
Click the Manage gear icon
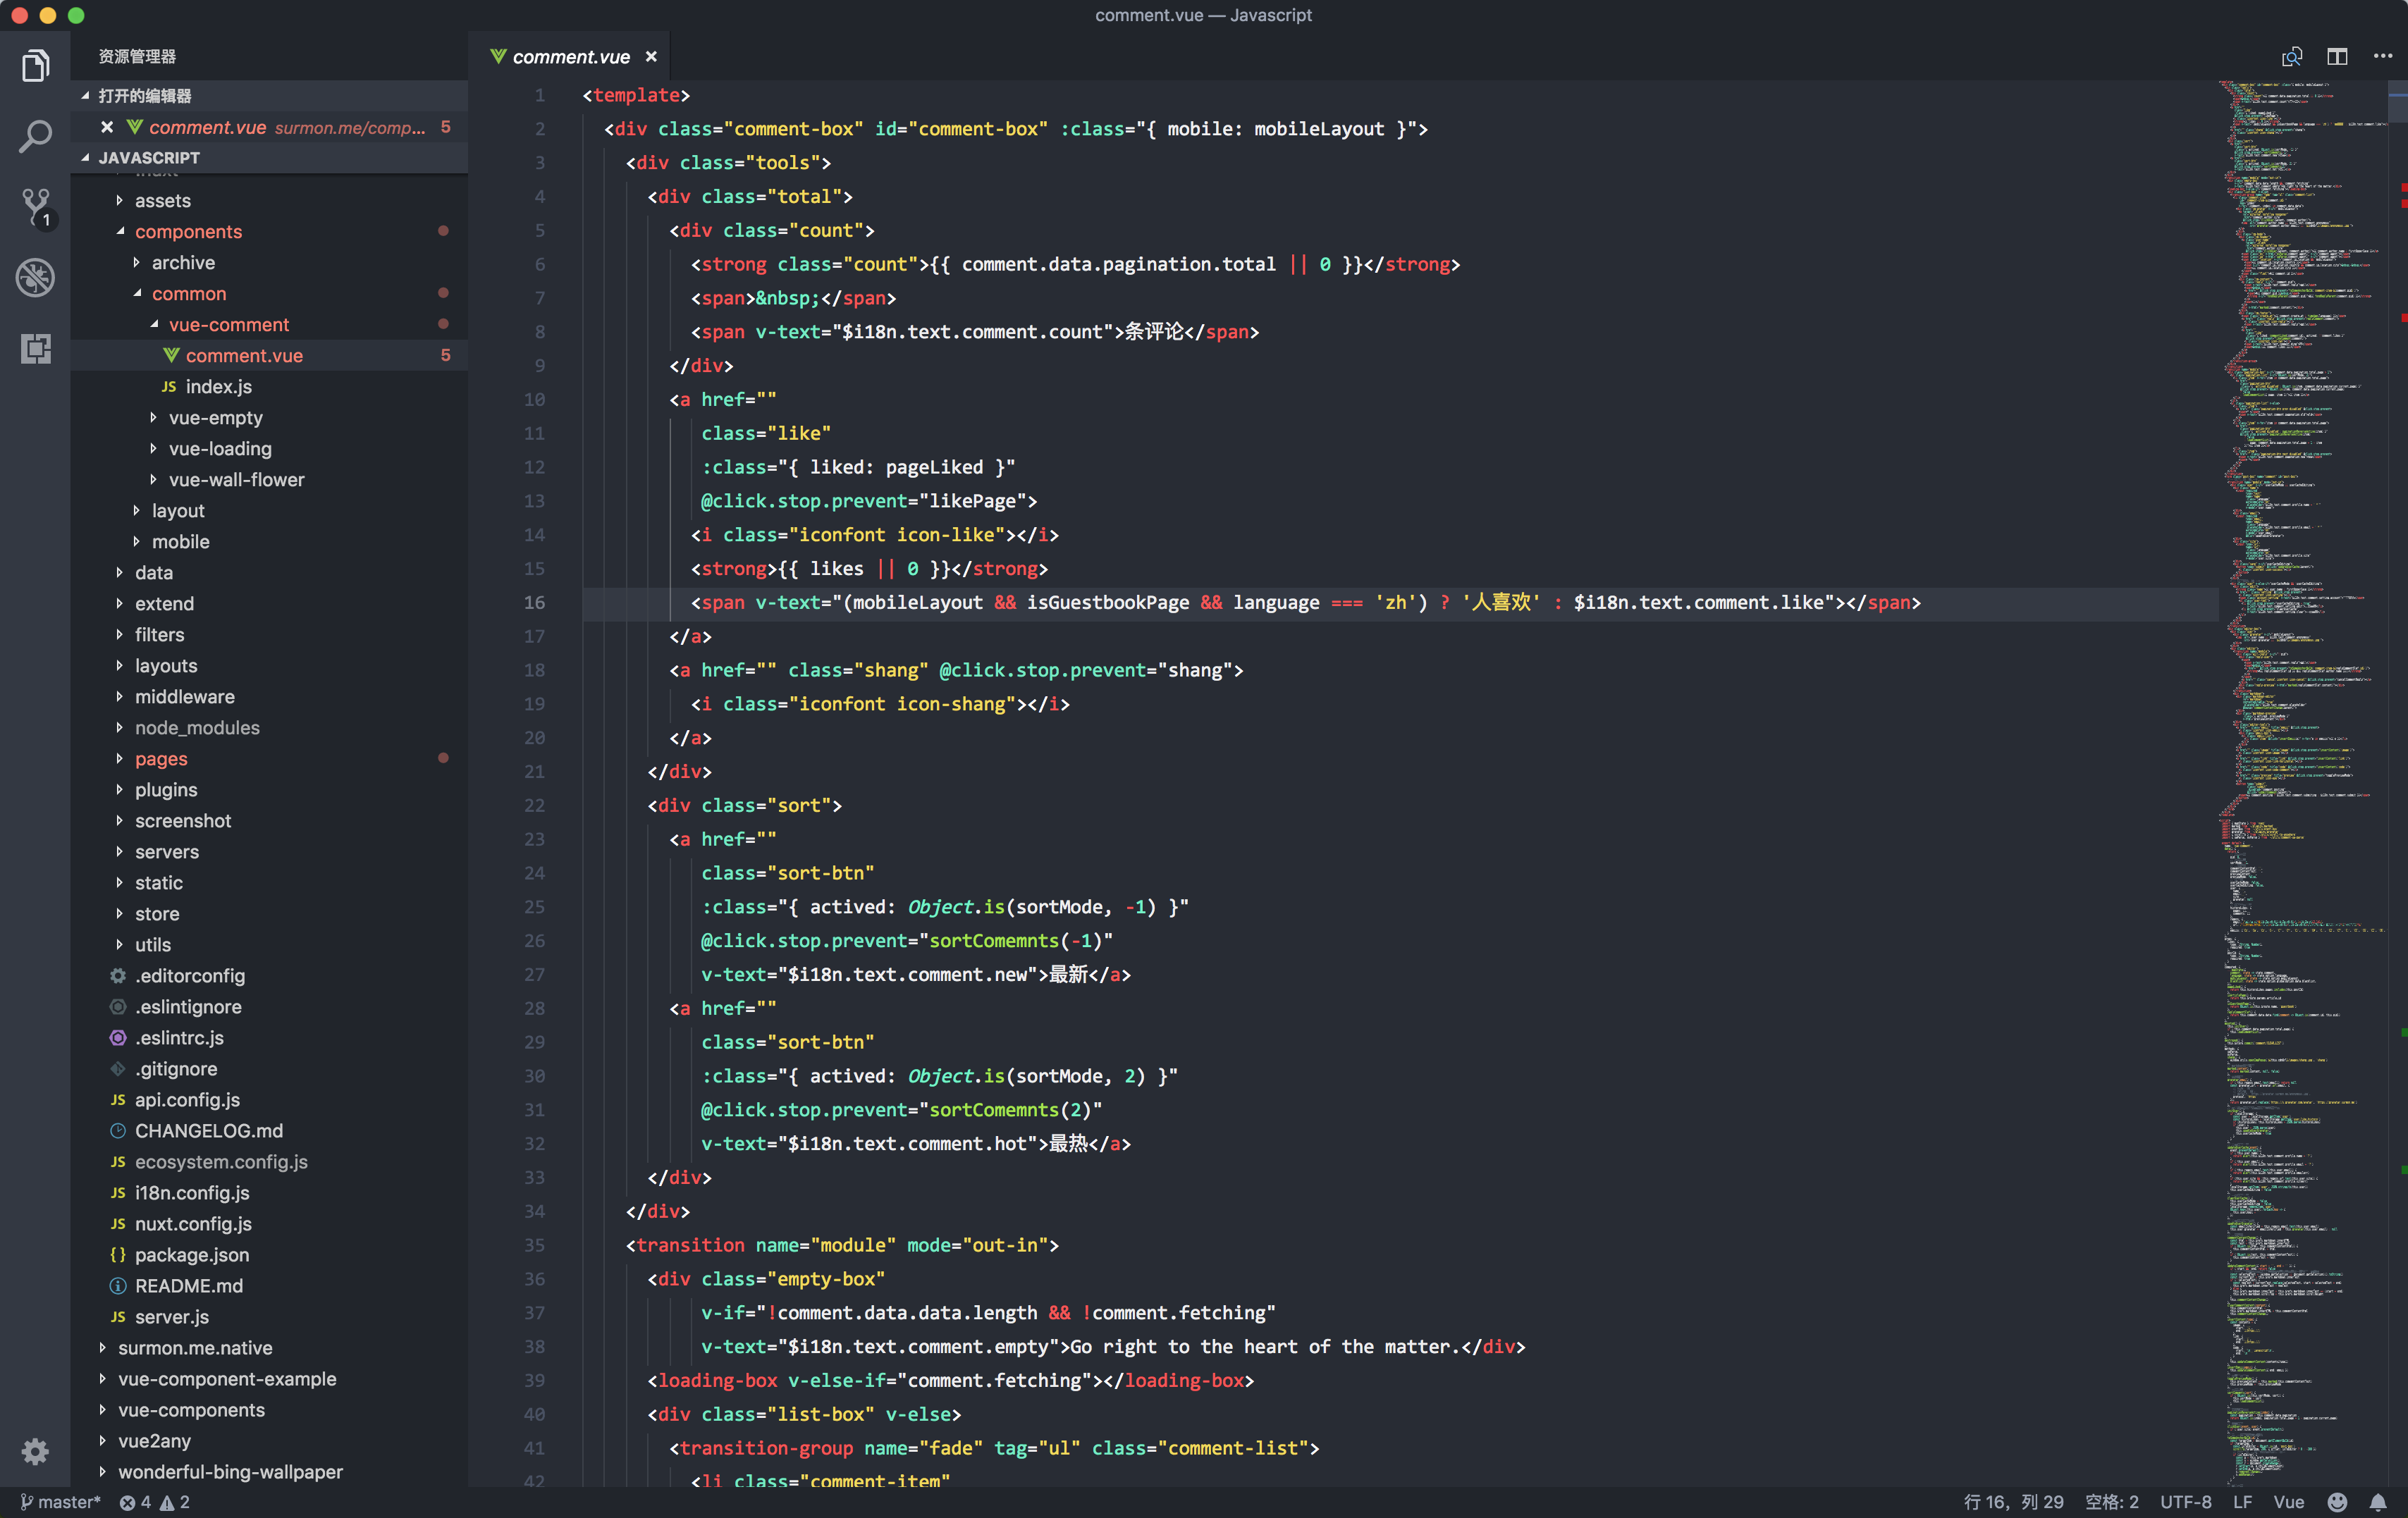35,1451
